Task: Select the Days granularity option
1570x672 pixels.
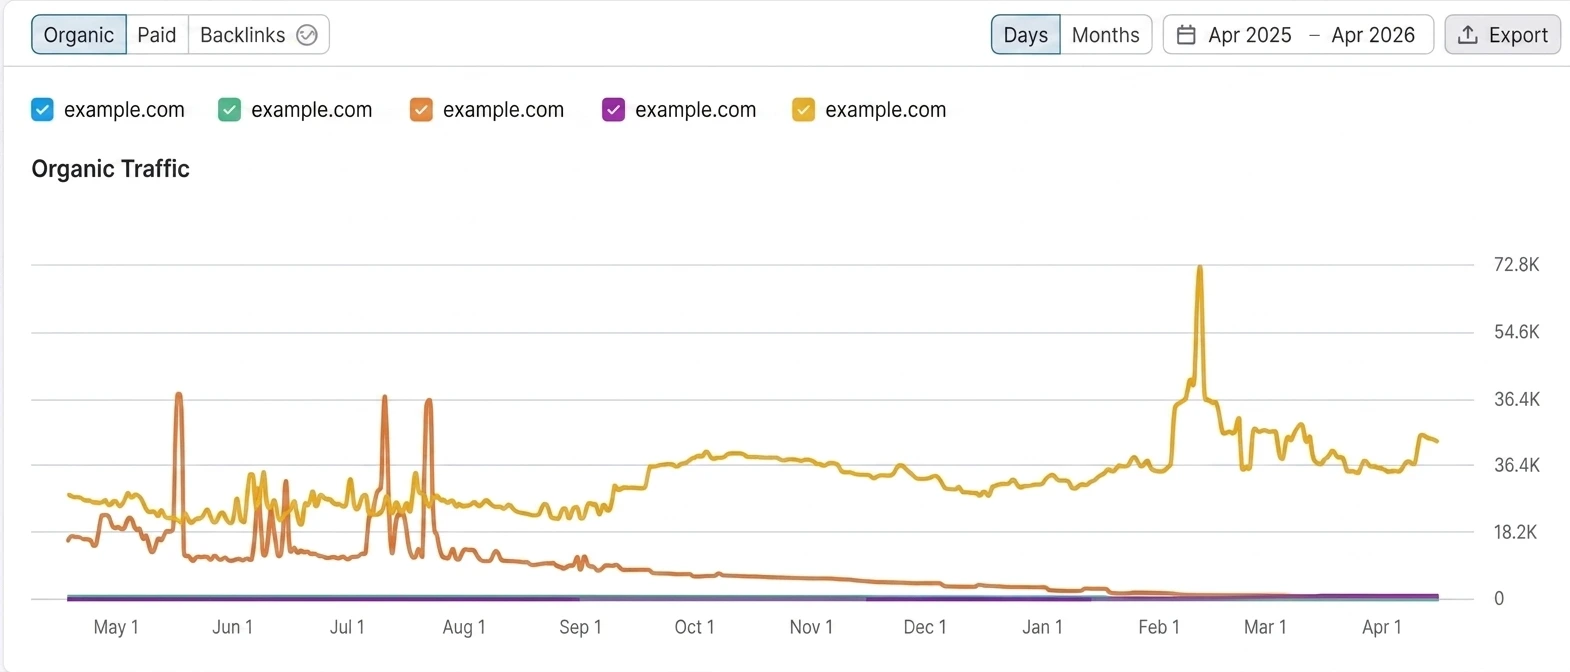Action: [1024, 34]
